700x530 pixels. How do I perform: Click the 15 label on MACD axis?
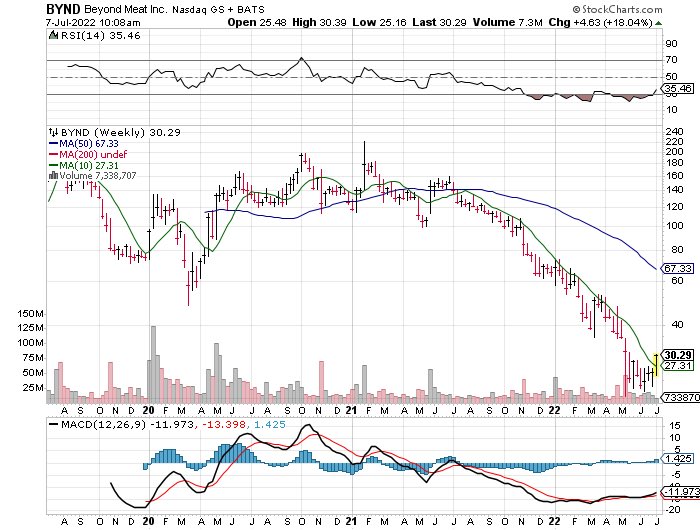675,426
